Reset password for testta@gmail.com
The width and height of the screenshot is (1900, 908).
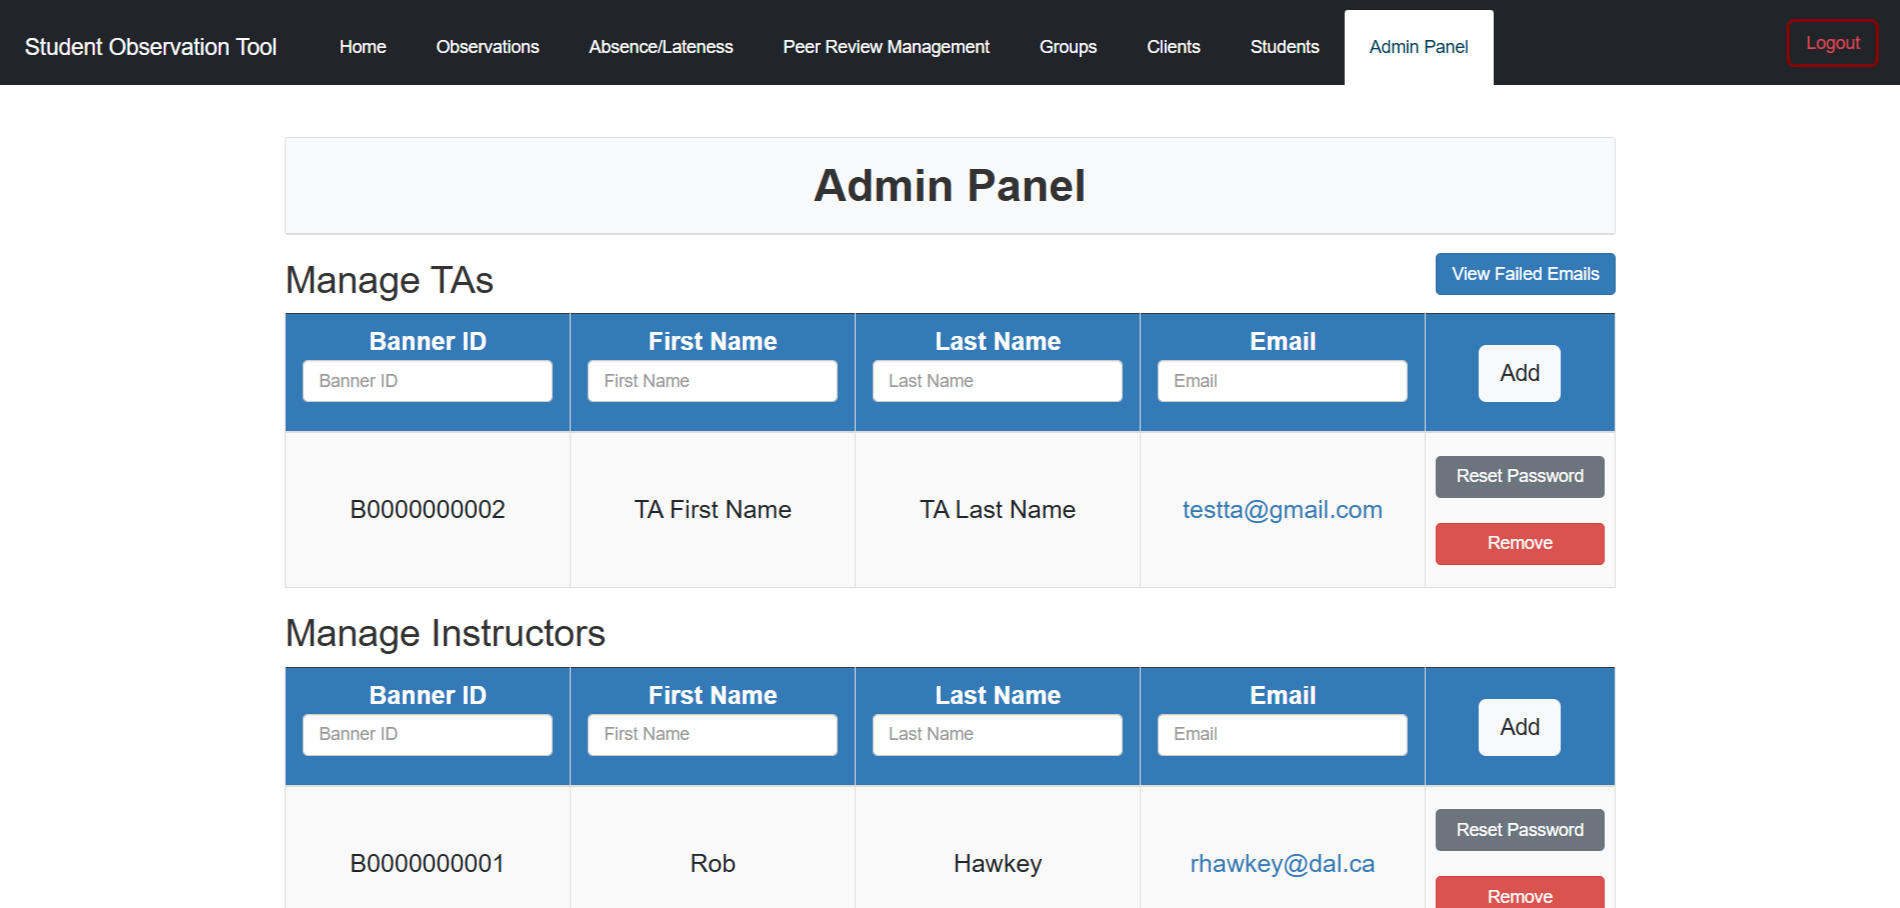click(1520, 477)
